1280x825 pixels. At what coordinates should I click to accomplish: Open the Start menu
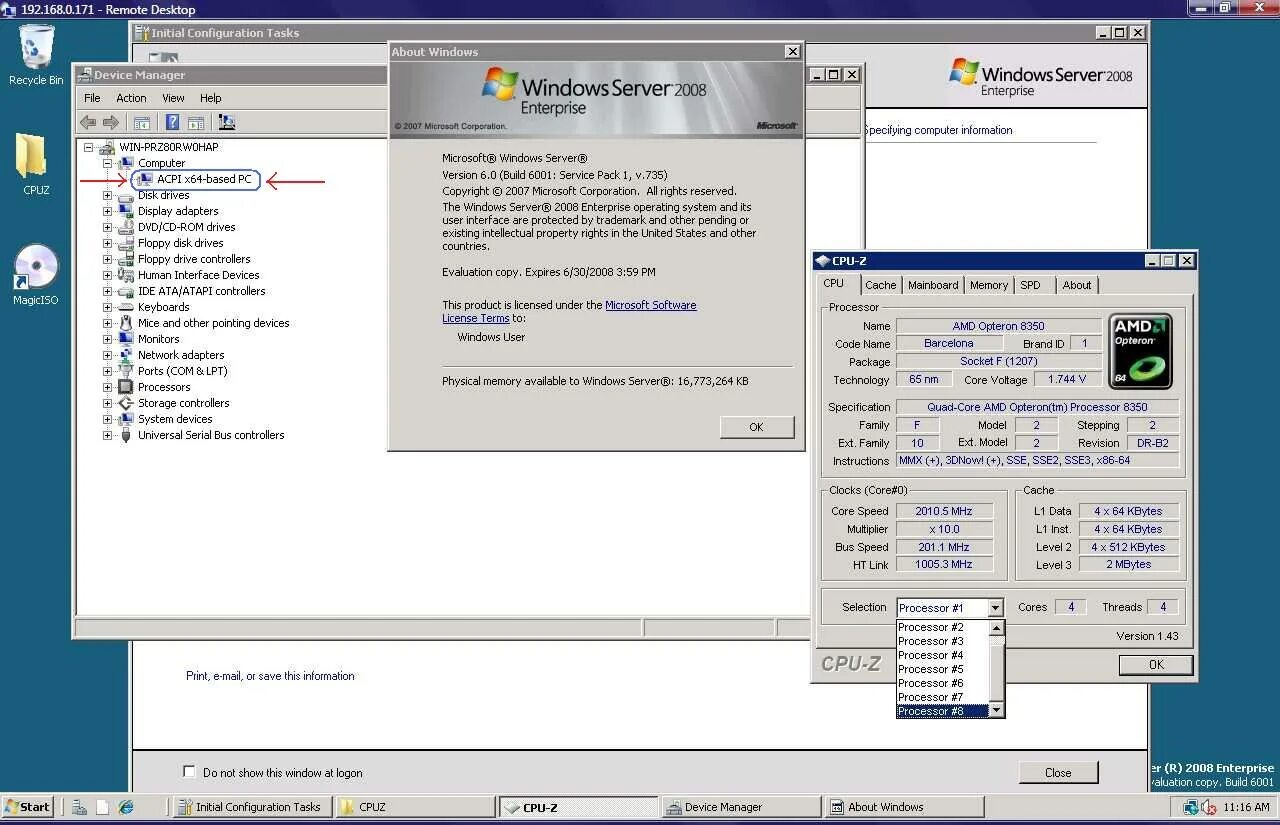[28, 807]
